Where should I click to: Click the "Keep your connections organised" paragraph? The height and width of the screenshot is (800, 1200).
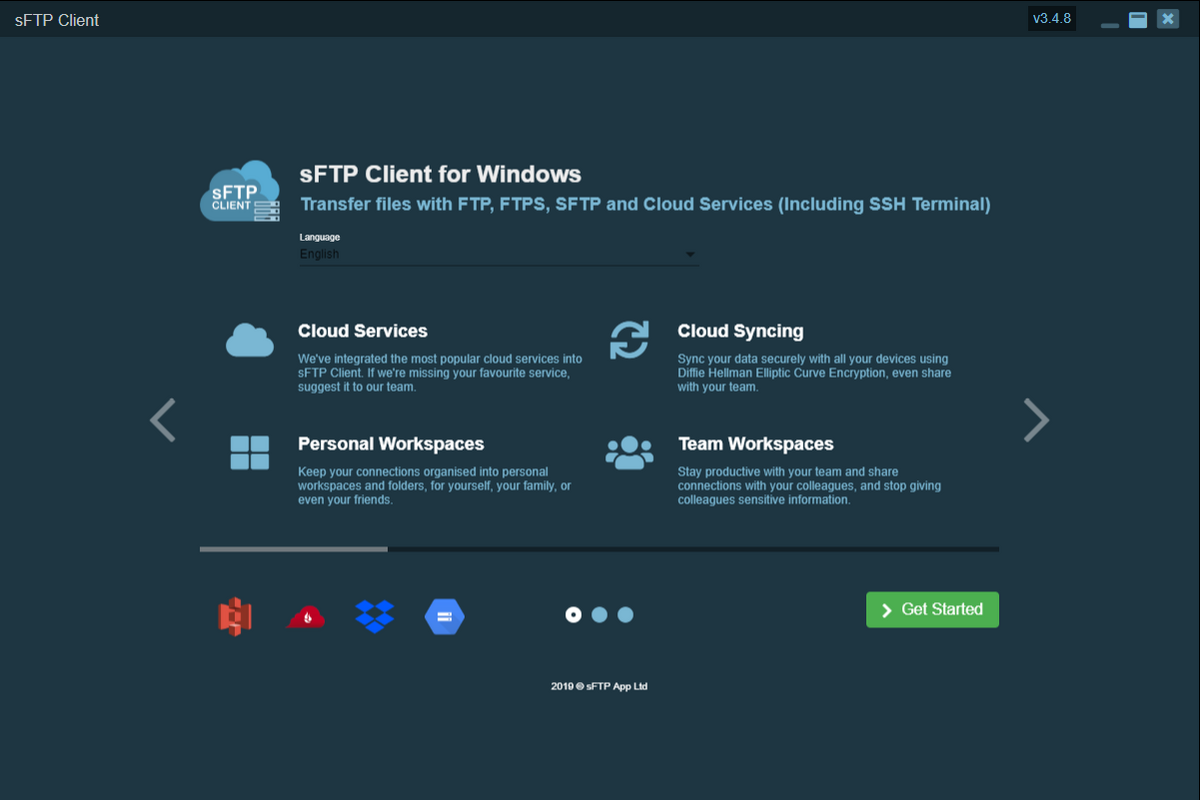coord(435,486)
